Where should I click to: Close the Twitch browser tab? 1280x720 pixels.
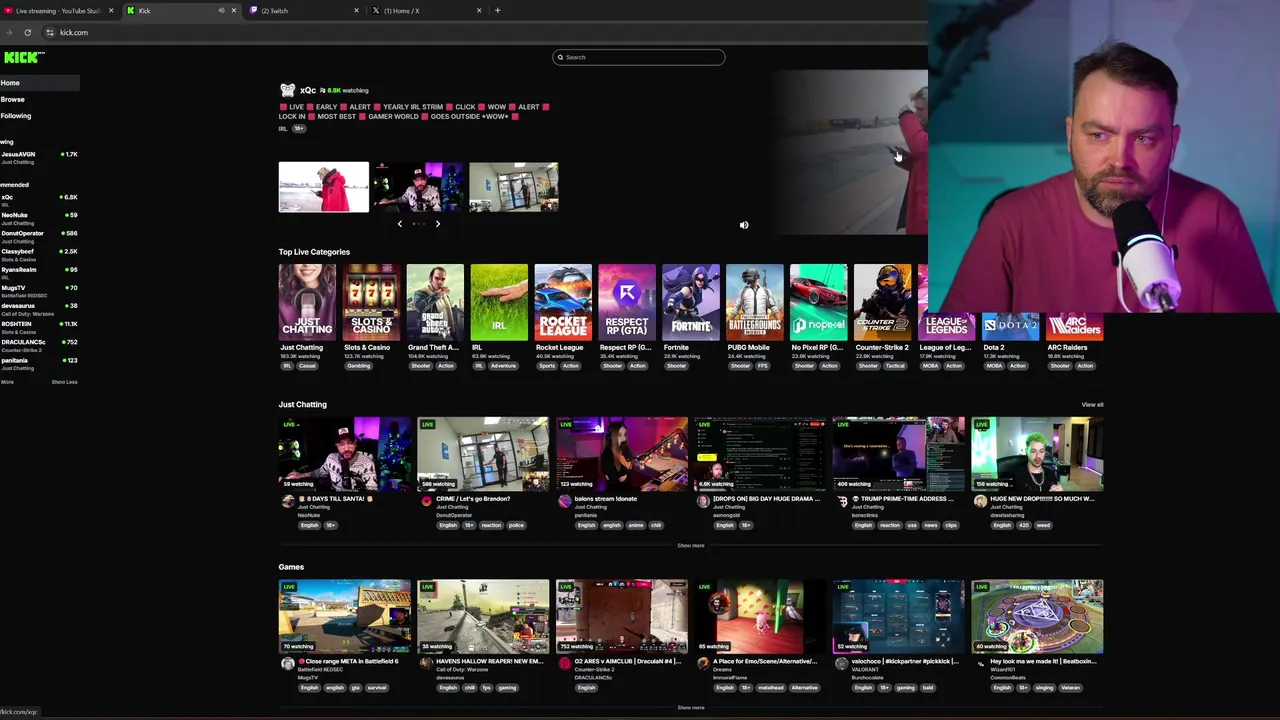[356, 10]
